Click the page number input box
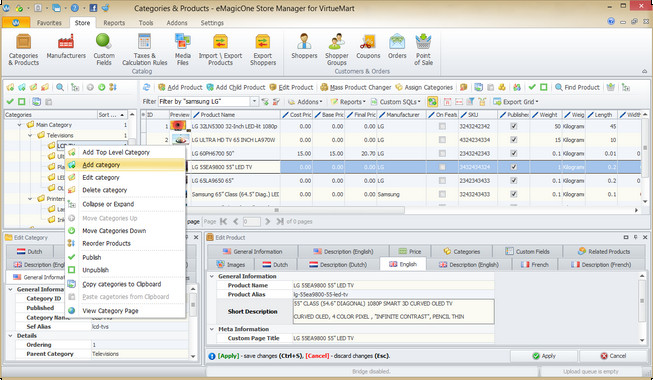The width and height of the screenshot is (653, 380). 252,222
